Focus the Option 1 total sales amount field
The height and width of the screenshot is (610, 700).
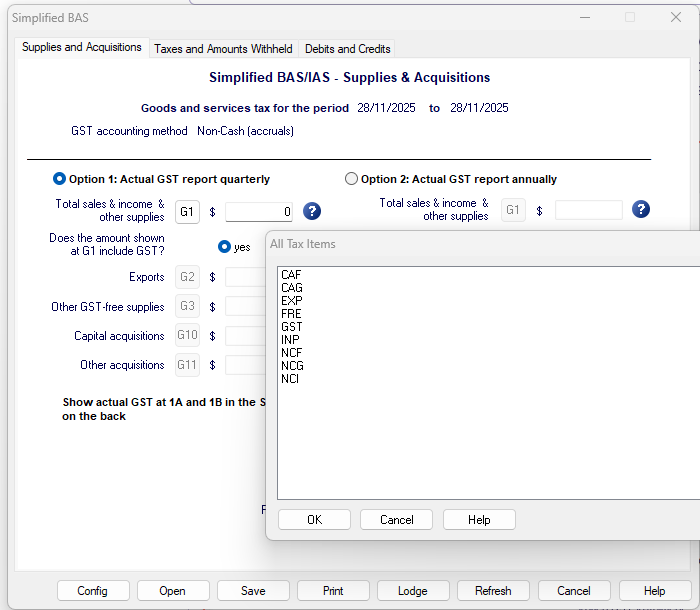[x=259, y=212]
